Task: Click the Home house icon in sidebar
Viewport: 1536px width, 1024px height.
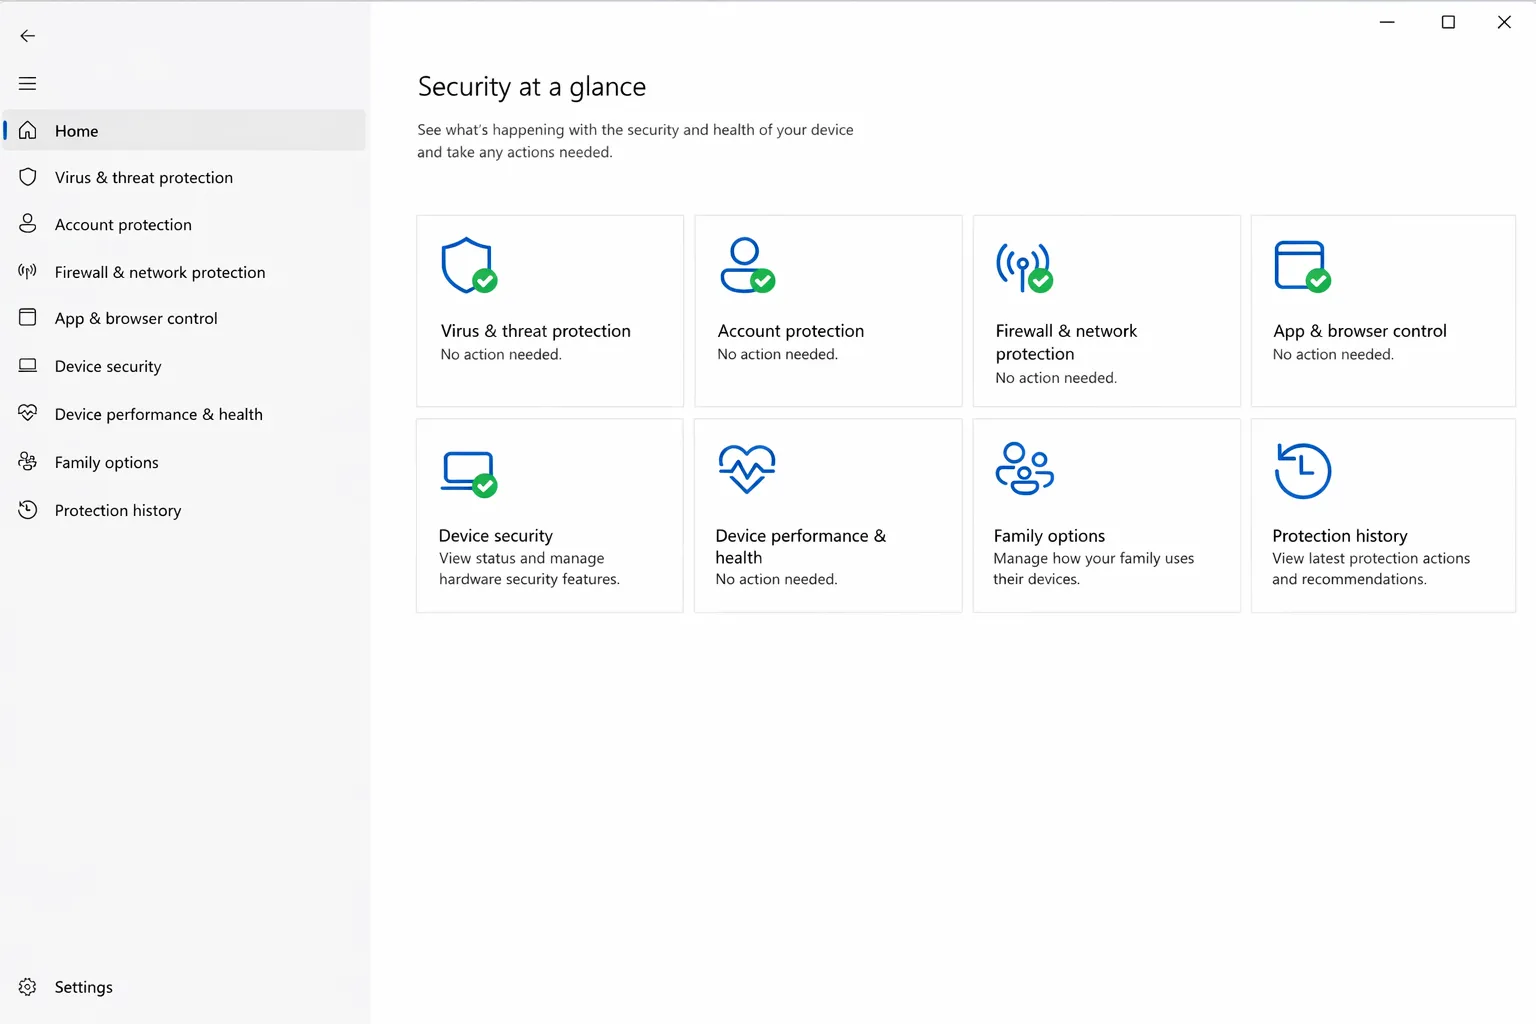Action: click(x=28, y=130)
